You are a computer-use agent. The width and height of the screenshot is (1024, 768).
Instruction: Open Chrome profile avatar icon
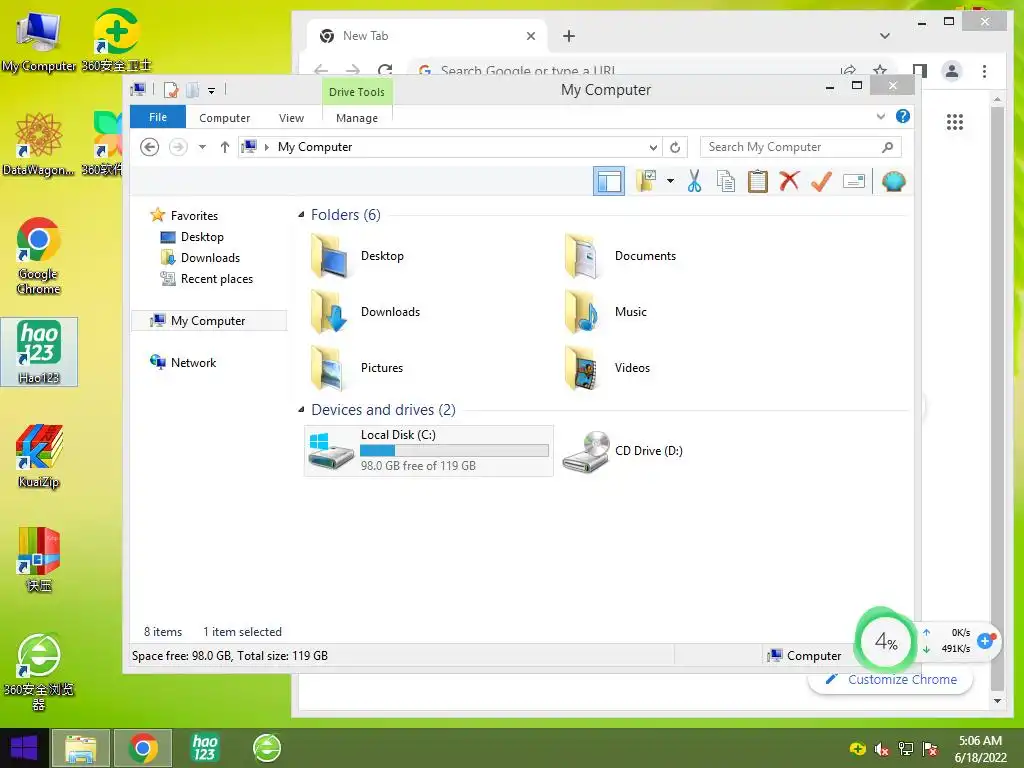[x=952, y=71]
